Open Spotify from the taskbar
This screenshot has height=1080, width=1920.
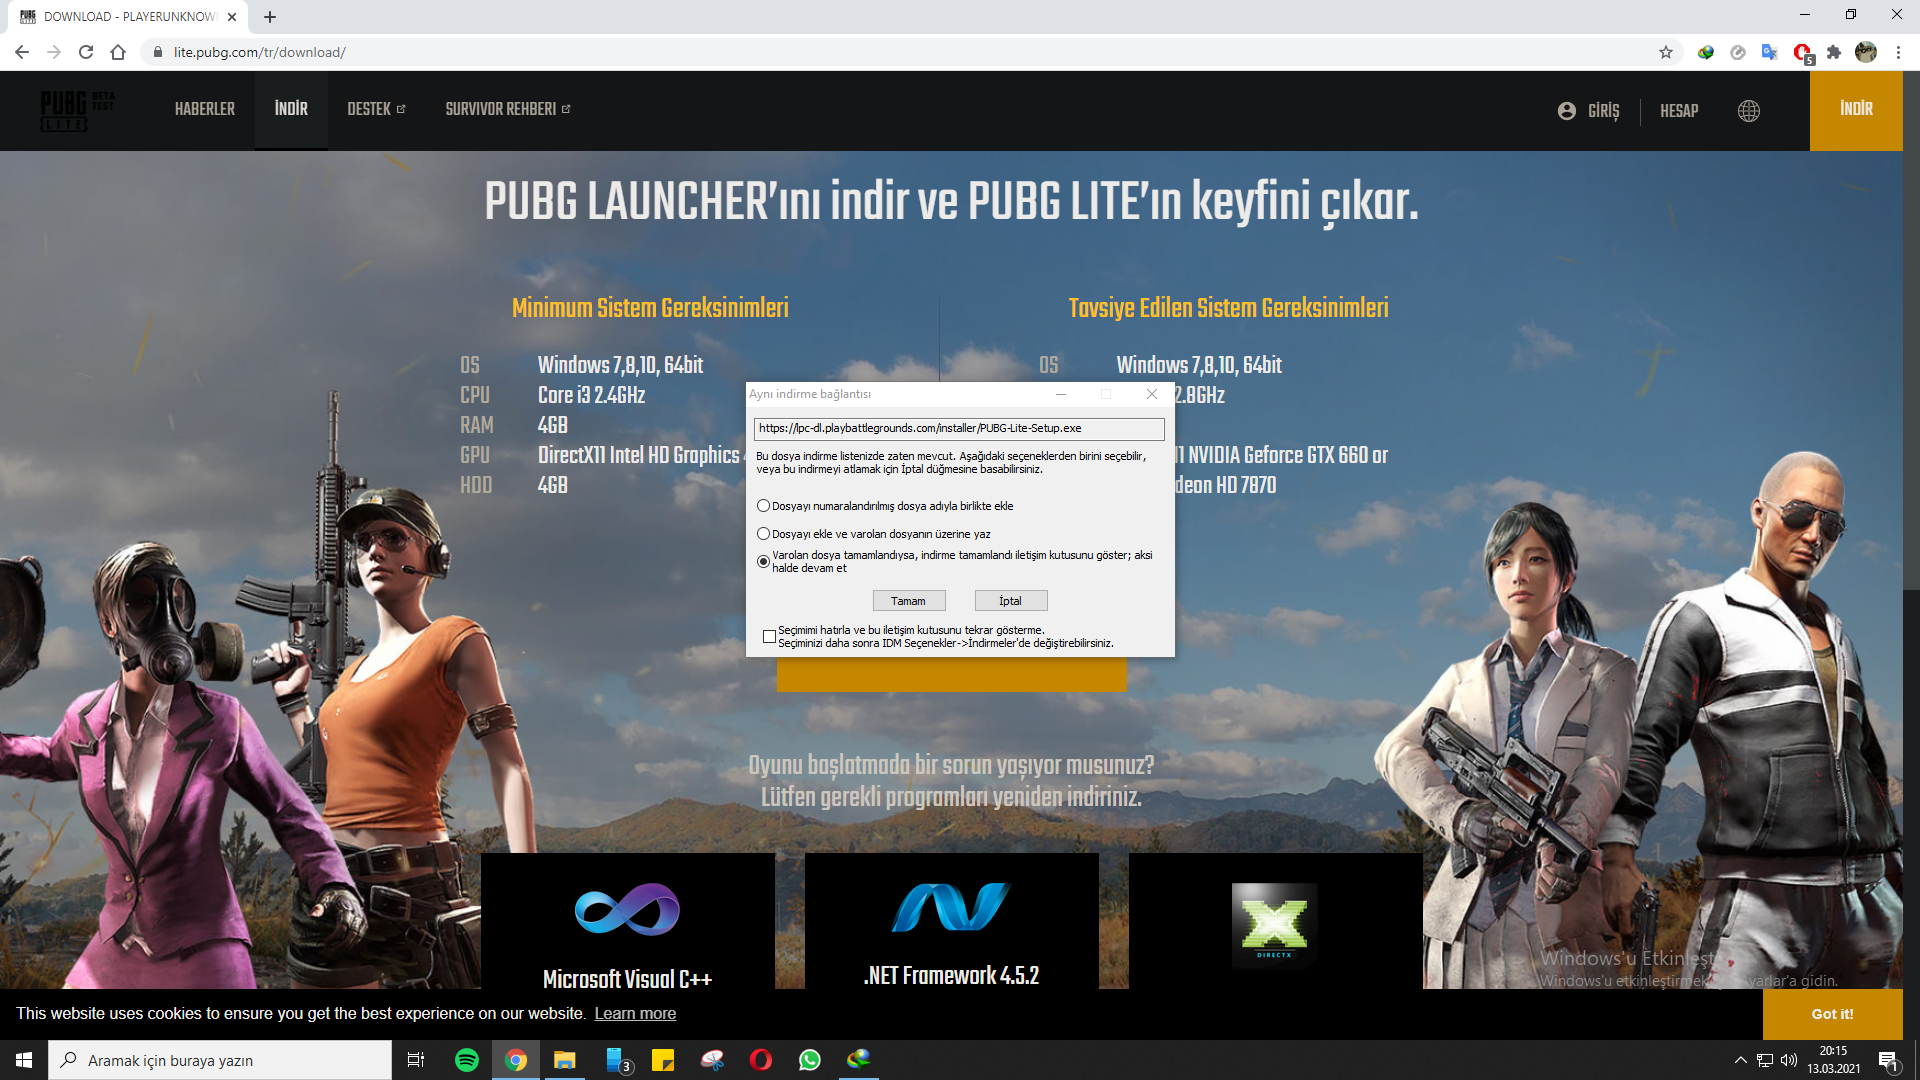(466, 1060)
